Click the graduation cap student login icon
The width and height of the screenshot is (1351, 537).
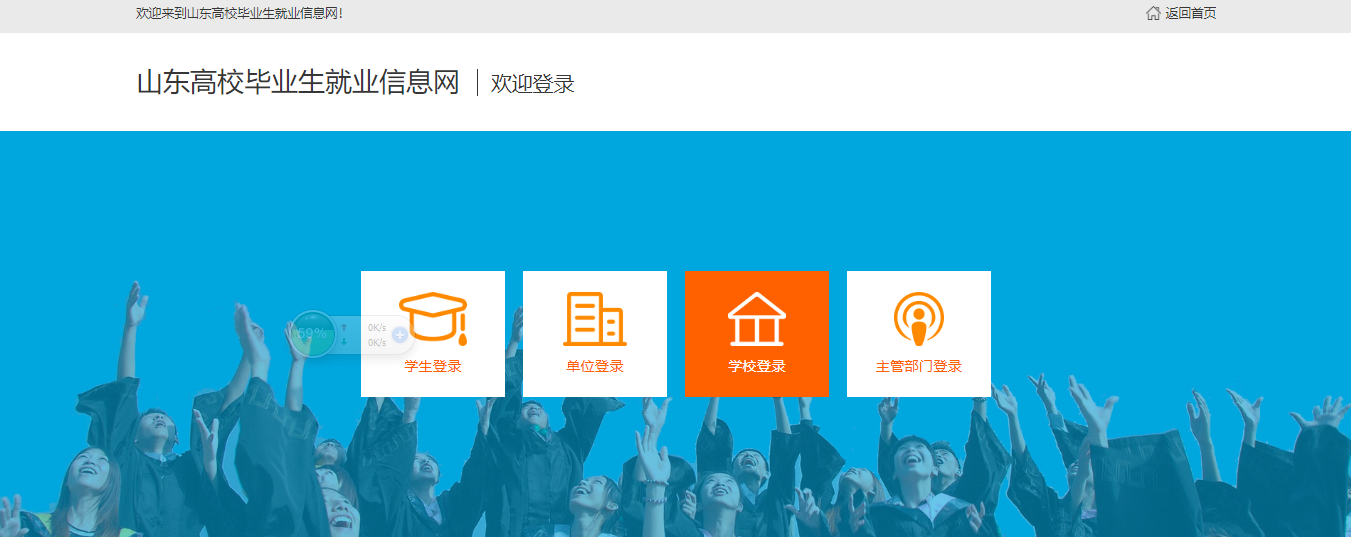coord(433,317)
